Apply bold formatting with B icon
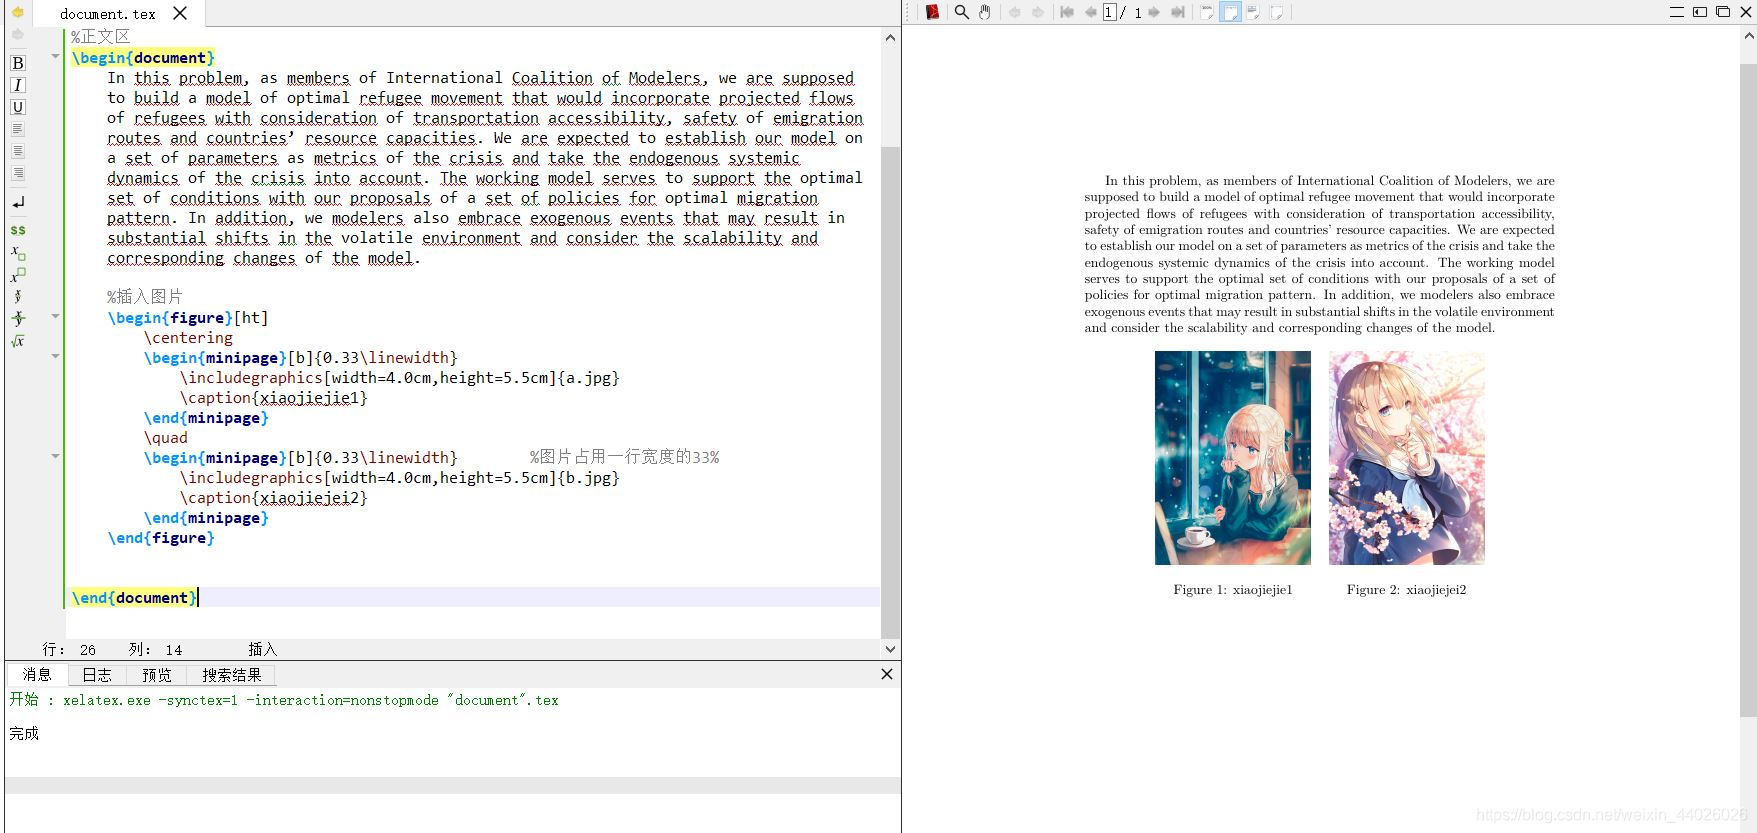 coord(18,63)
